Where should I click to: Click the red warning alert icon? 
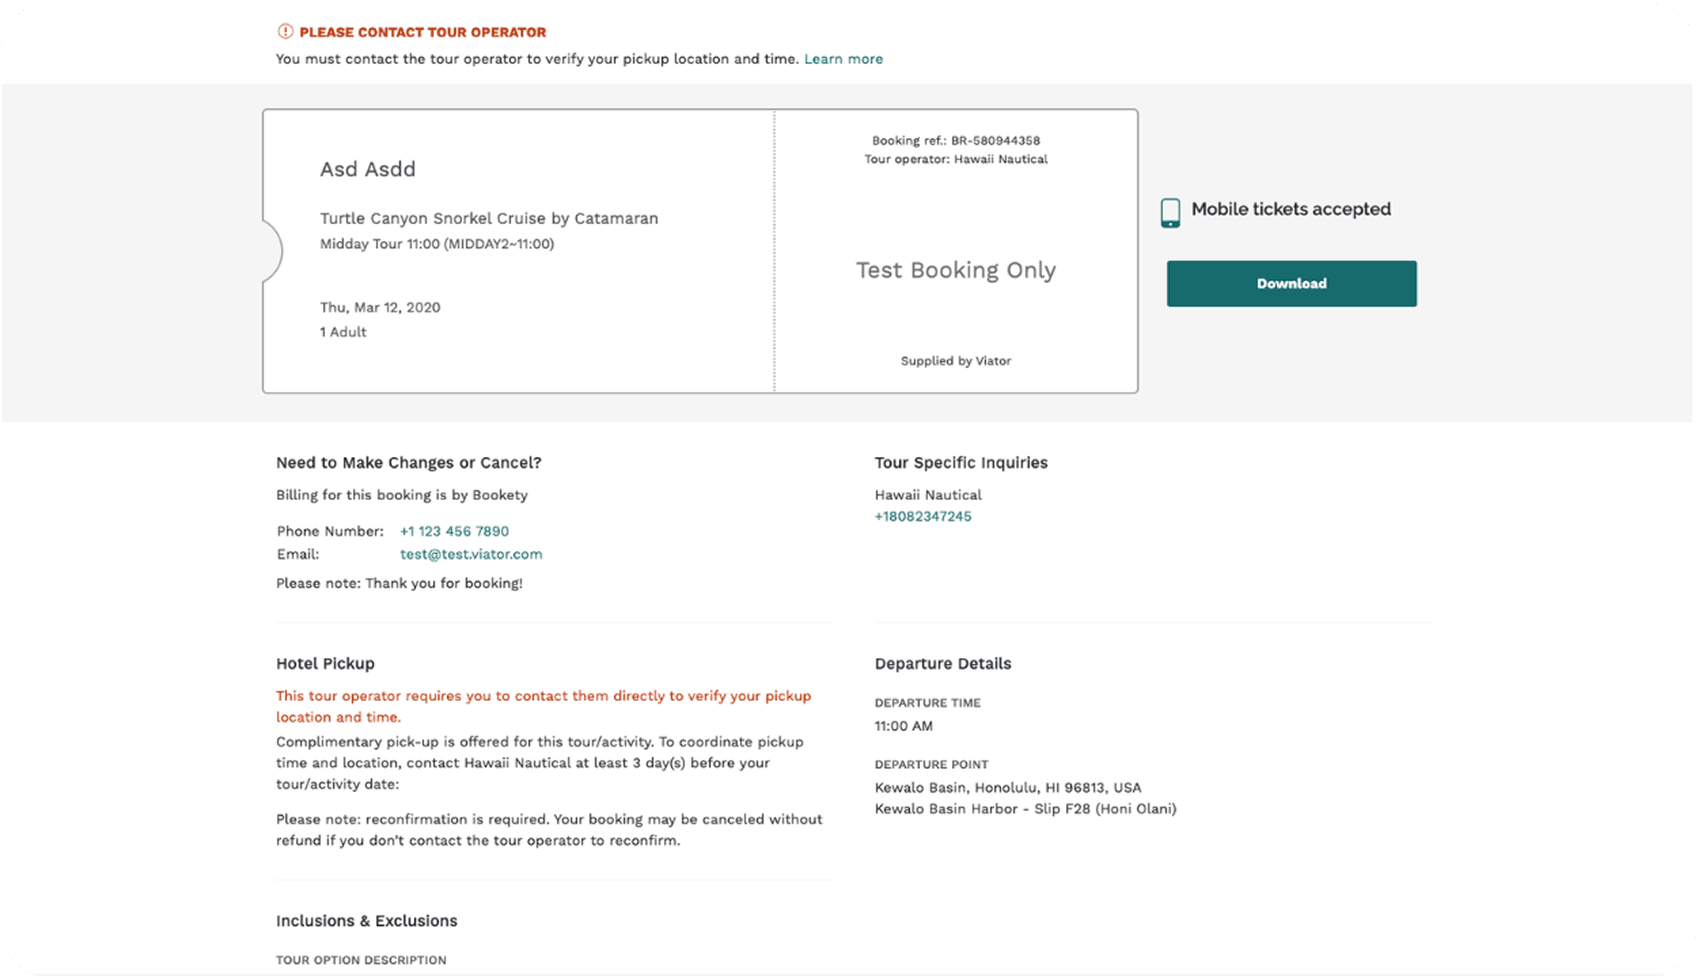coord(285,32)
